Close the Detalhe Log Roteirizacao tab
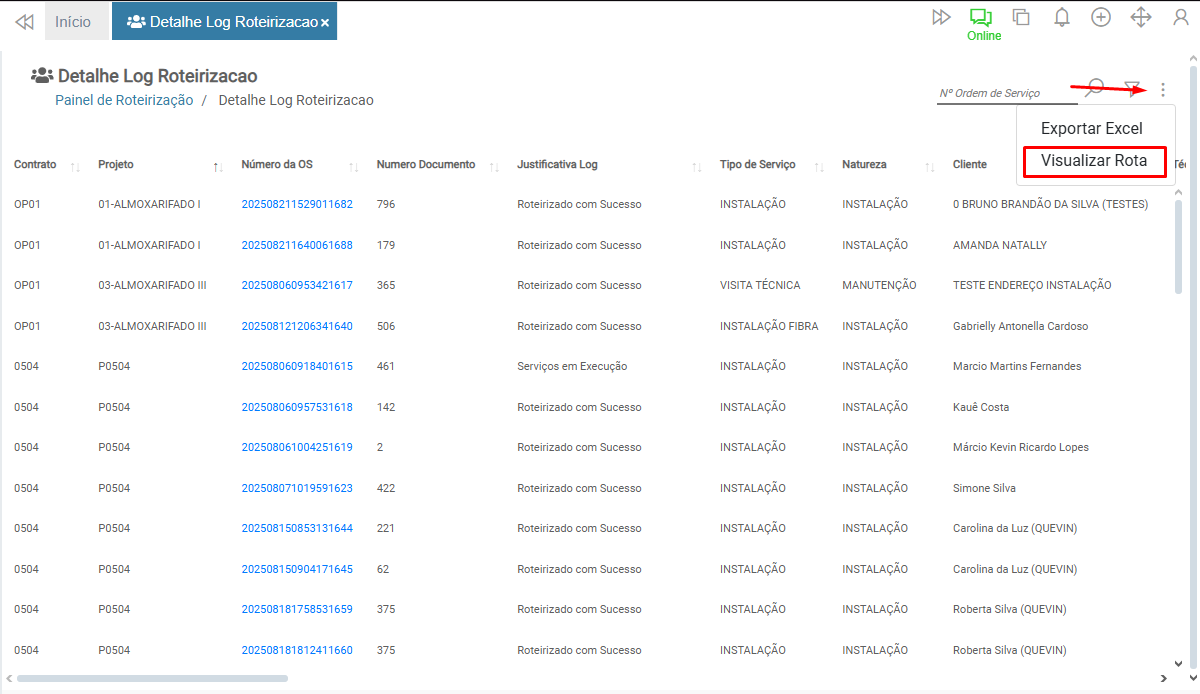 tap(325, 22)
